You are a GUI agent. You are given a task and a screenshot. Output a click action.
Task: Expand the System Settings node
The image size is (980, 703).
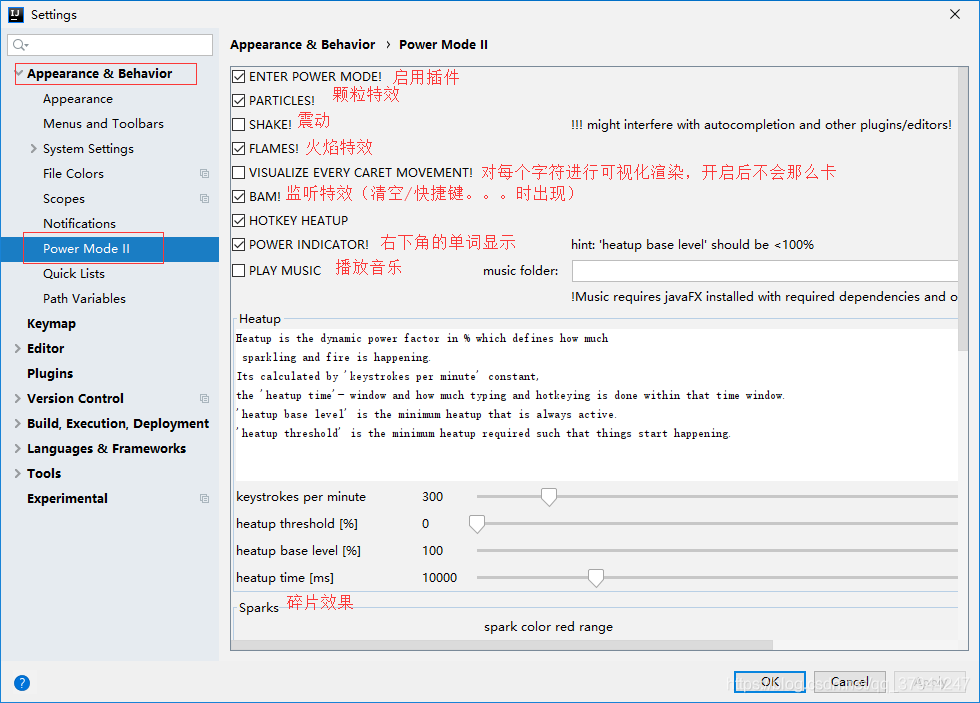pos(34,149)
